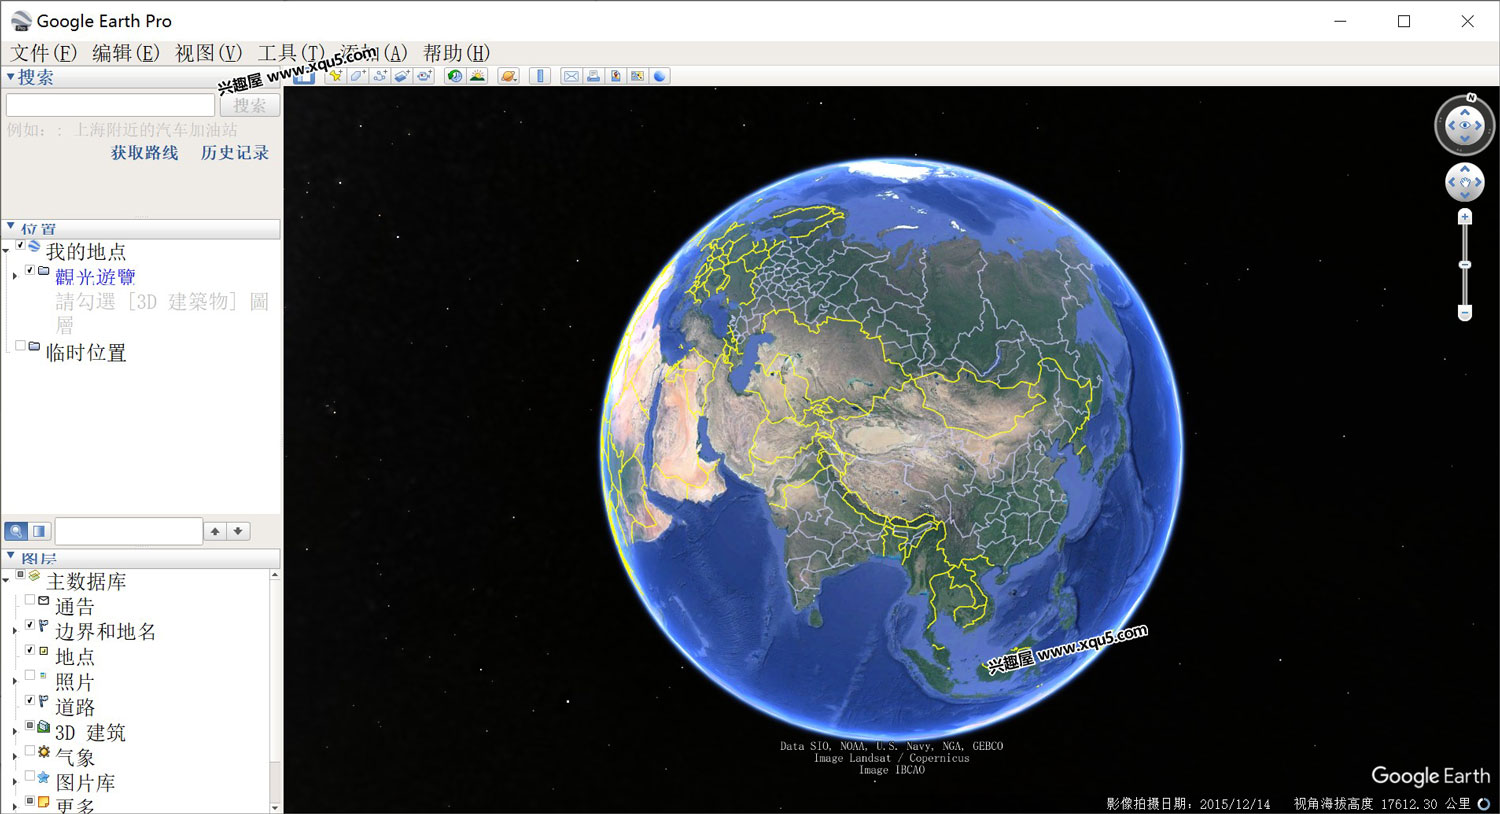Screen dimensions: 1500x814
Task: Open the planet switcher Saturn icon
Action: point(509,76)
